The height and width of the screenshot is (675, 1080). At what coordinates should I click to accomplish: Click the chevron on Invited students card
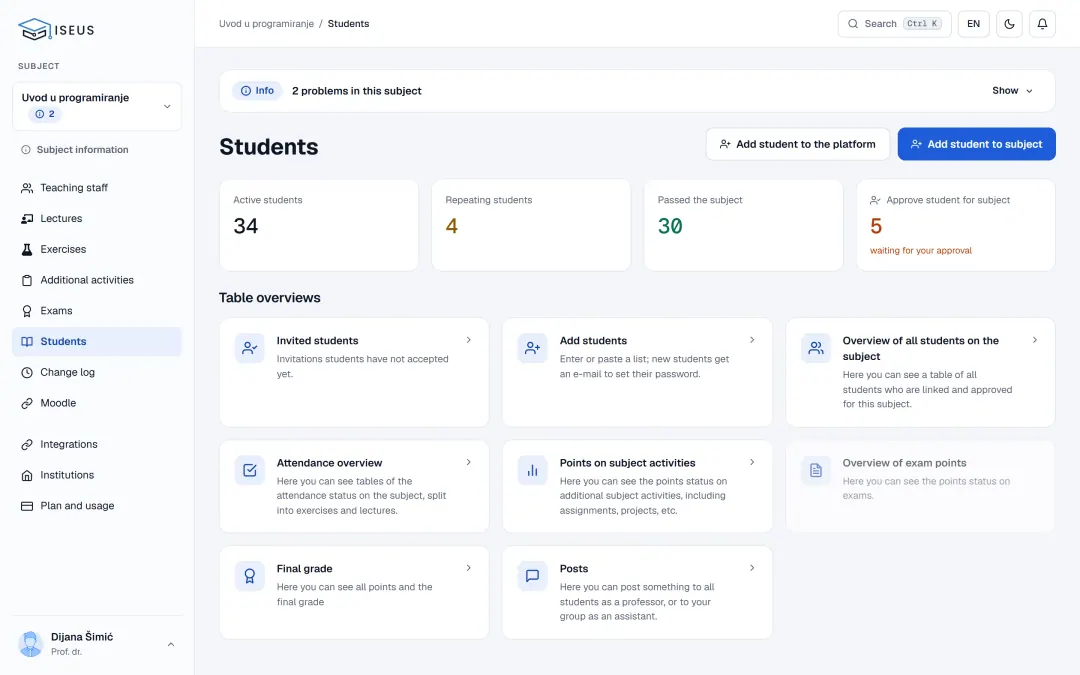coord(468,340)
